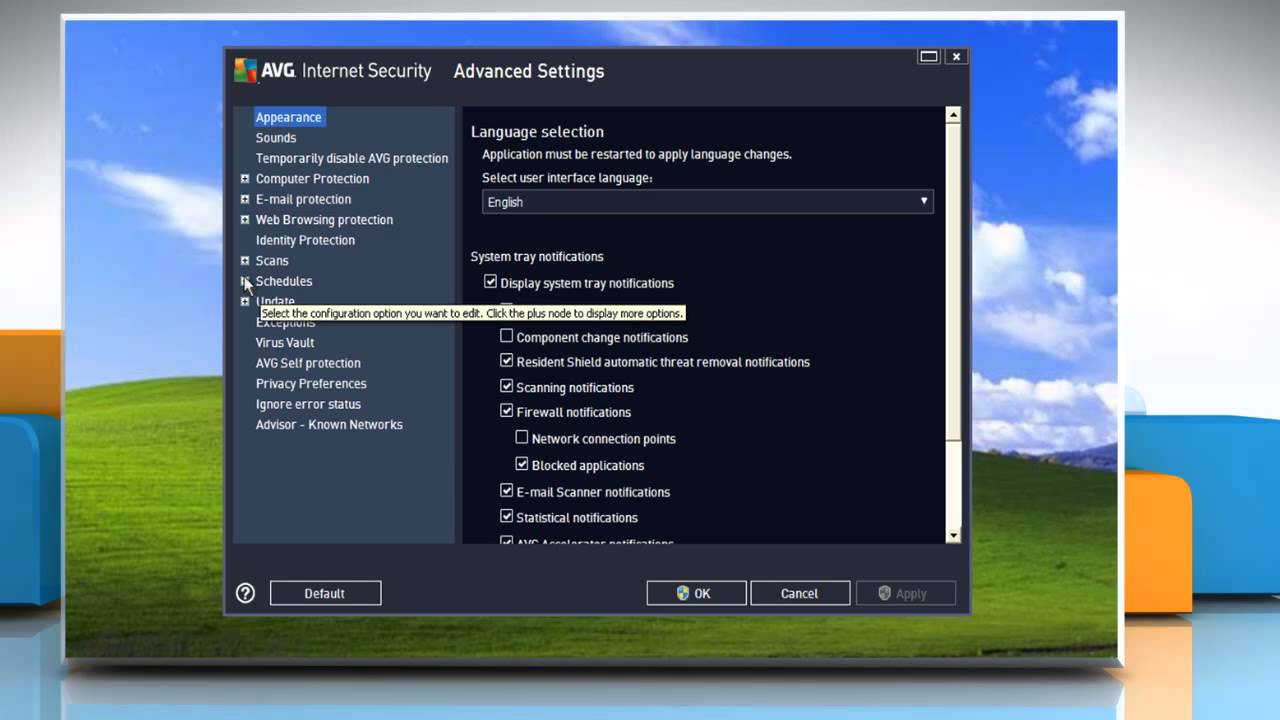This screenshot has height=720, width=1280.
Task: Open Virus Vault settings
Action: [285, 342]
